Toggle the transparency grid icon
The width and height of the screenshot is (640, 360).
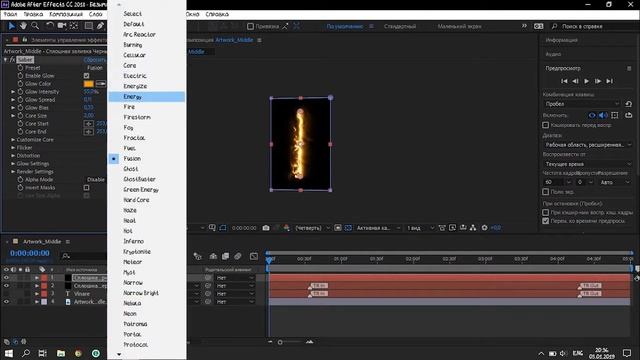[x=348, y=228]
